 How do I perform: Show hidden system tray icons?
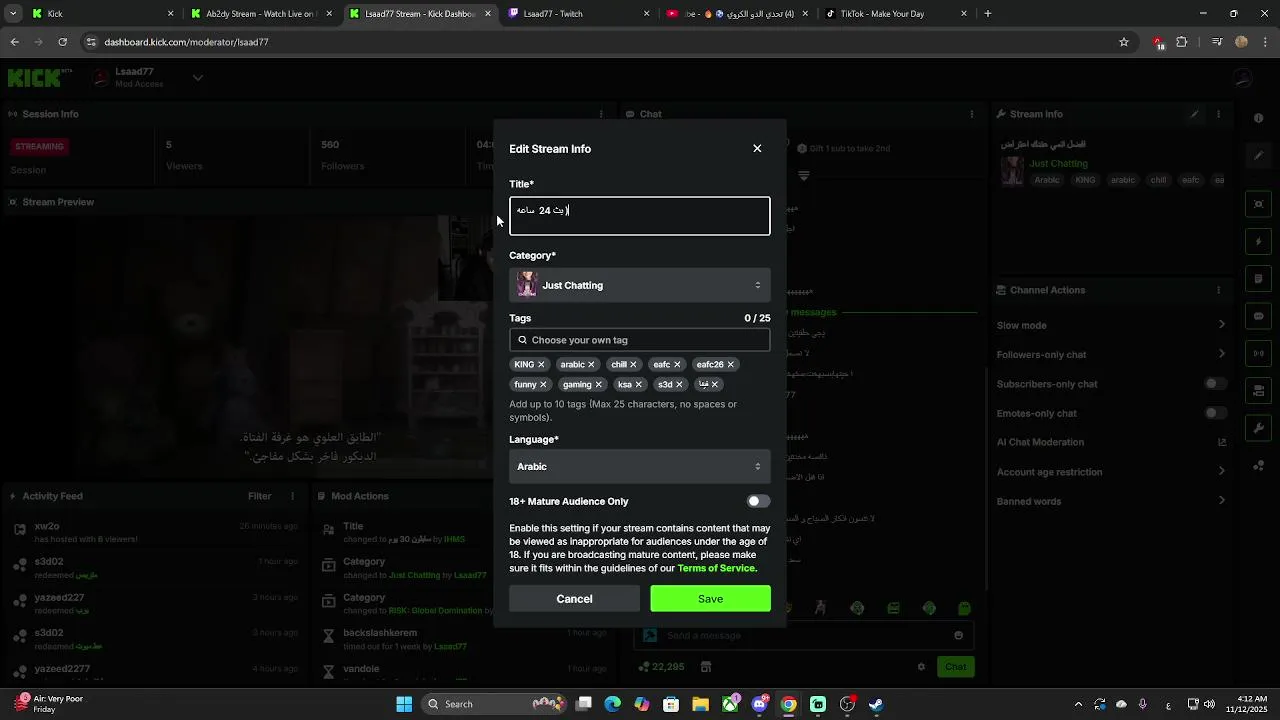(1078, 704)
